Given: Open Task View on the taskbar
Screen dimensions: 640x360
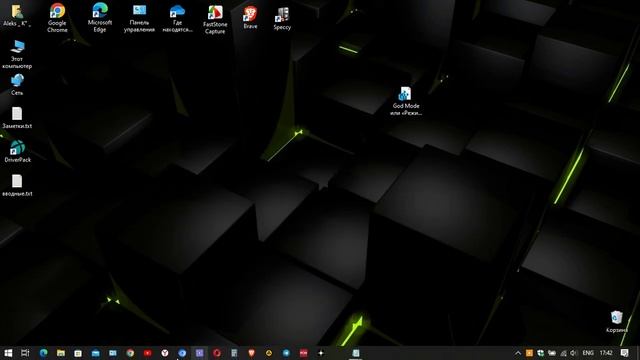Looking at the screenshot, I should click(x=25, y=353).
